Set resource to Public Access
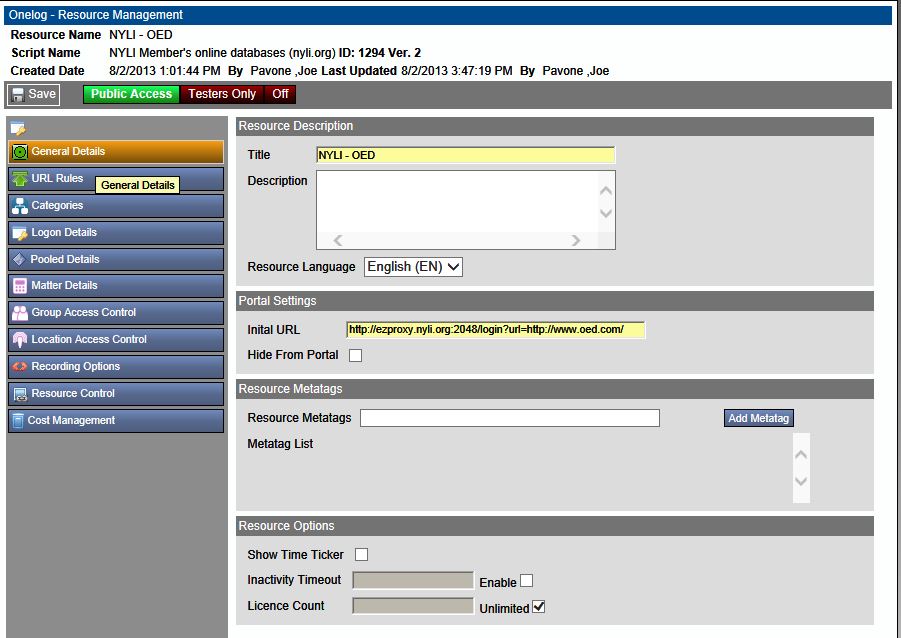This screenshot has width=901, height=638. tap(131, 94)
